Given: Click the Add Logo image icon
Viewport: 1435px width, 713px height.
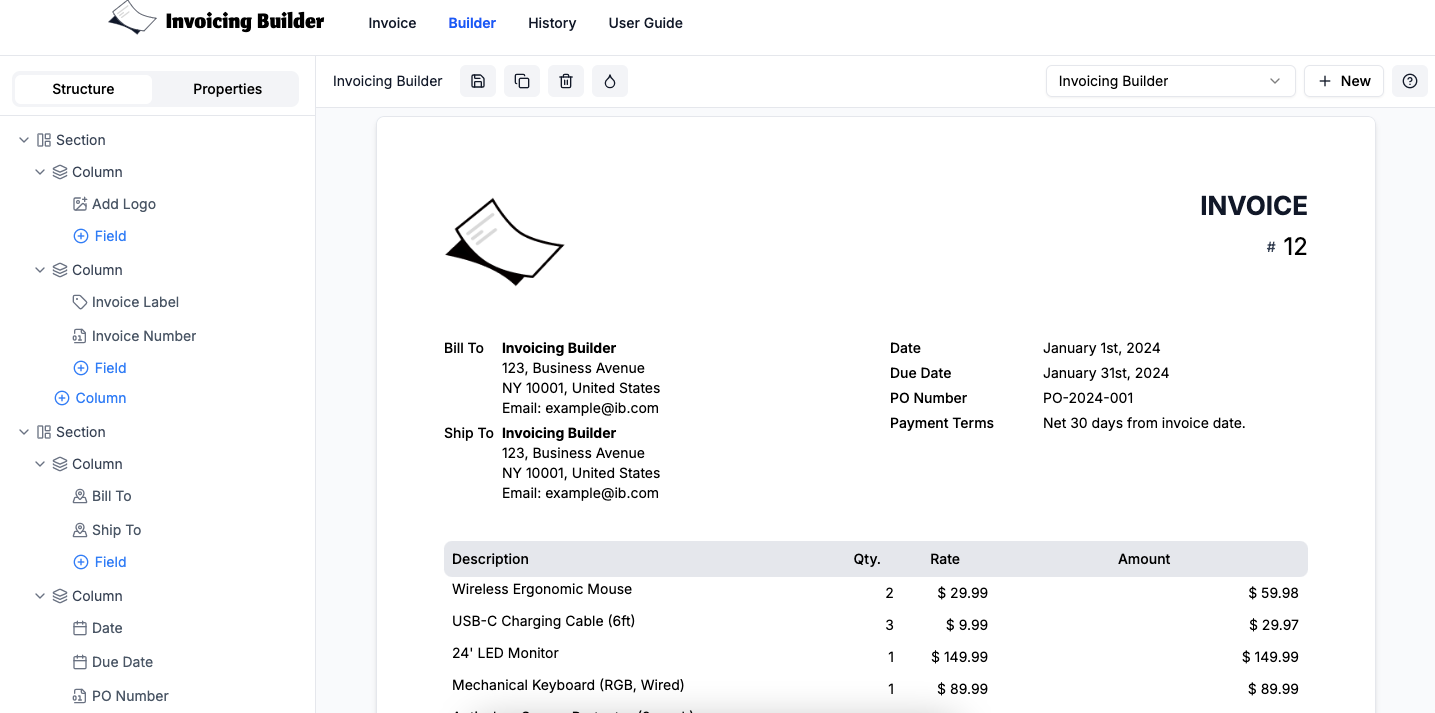Looking at the screenshot, I should click(80, 204).
